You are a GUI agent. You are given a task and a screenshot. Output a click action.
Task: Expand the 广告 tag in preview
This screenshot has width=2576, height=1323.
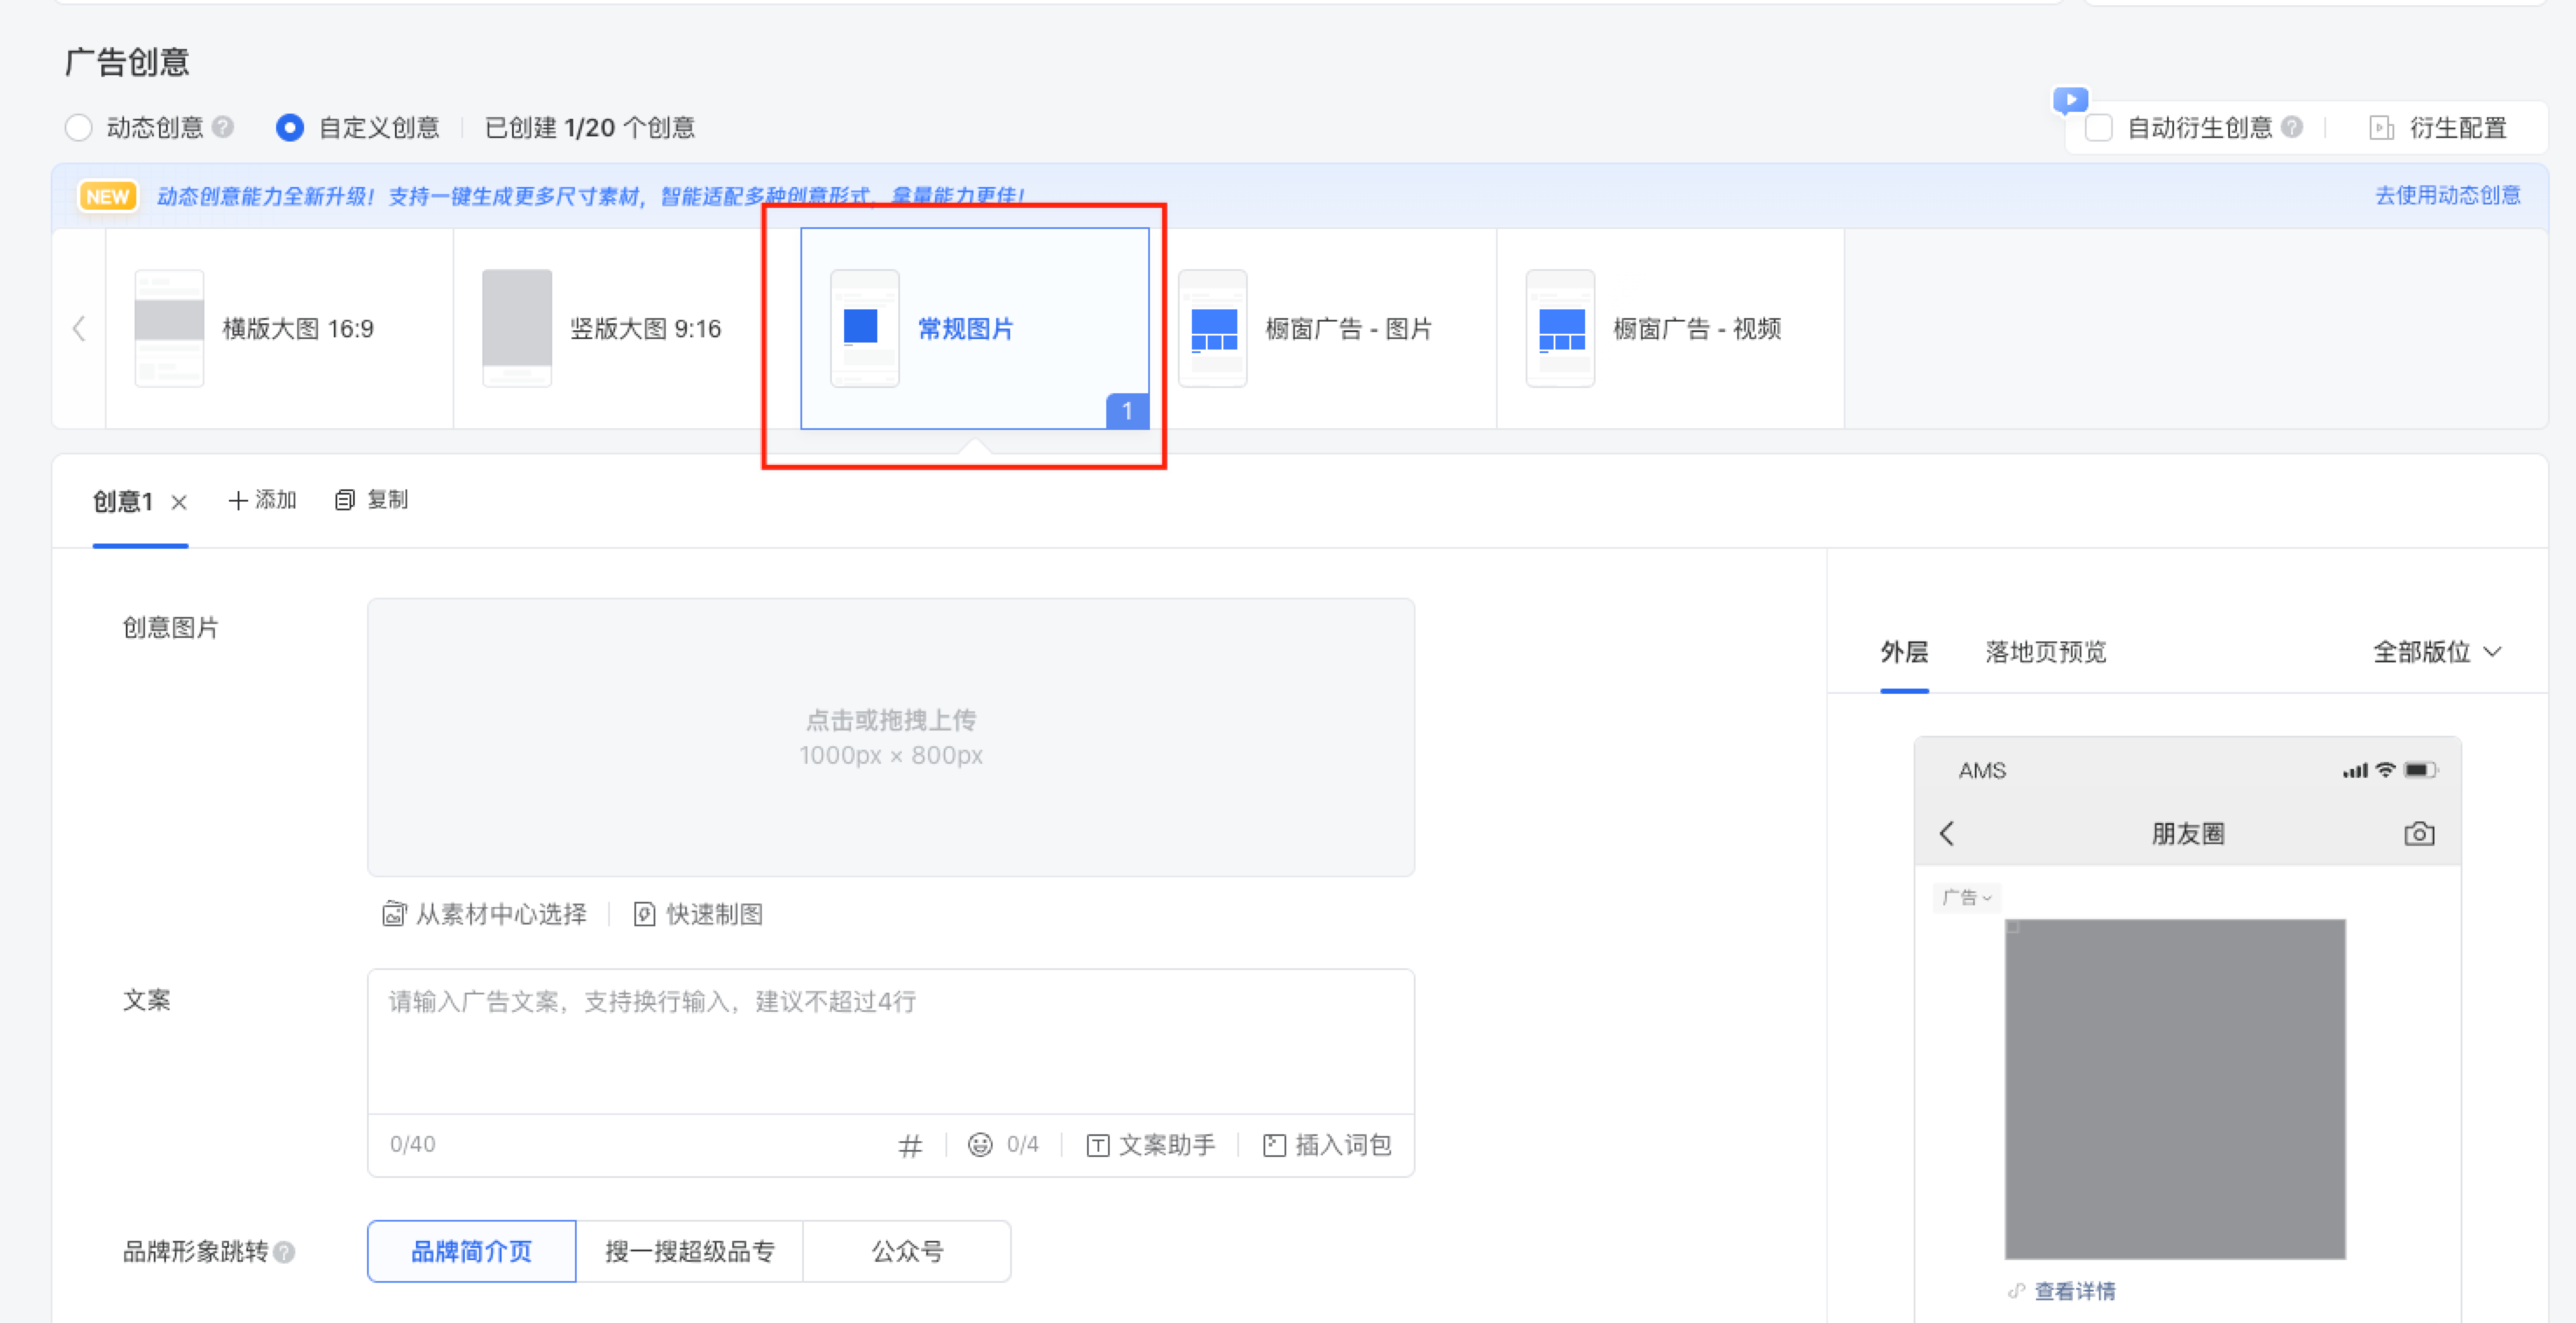[x=1967, y=897]
